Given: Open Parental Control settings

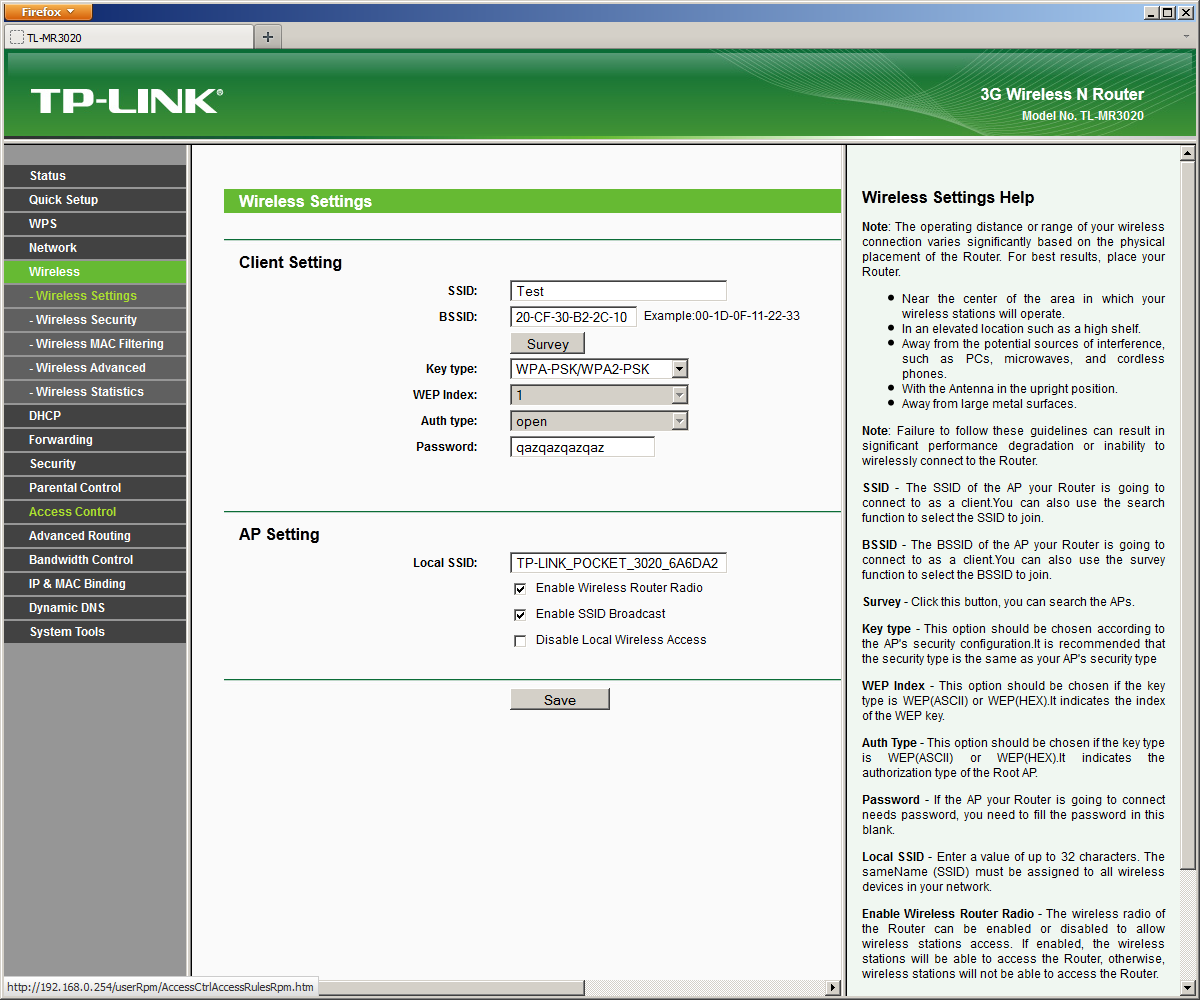Looking at the screenshot, I should [95, 488].
